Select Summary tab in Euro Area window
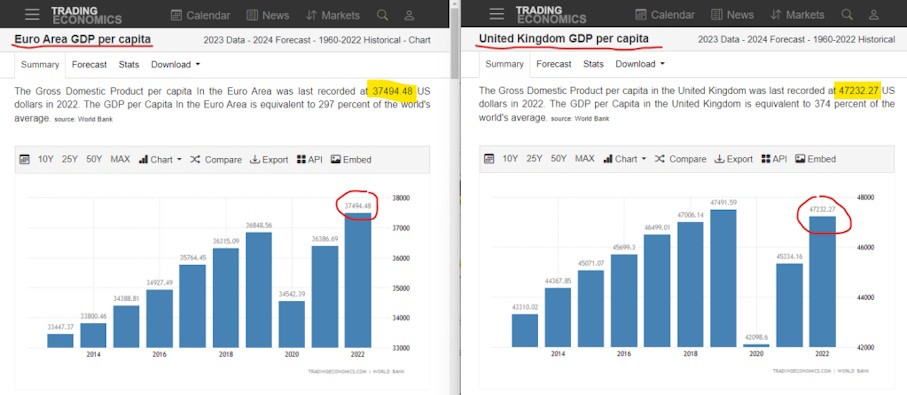The image size is (907, 395). pos(40,65)
